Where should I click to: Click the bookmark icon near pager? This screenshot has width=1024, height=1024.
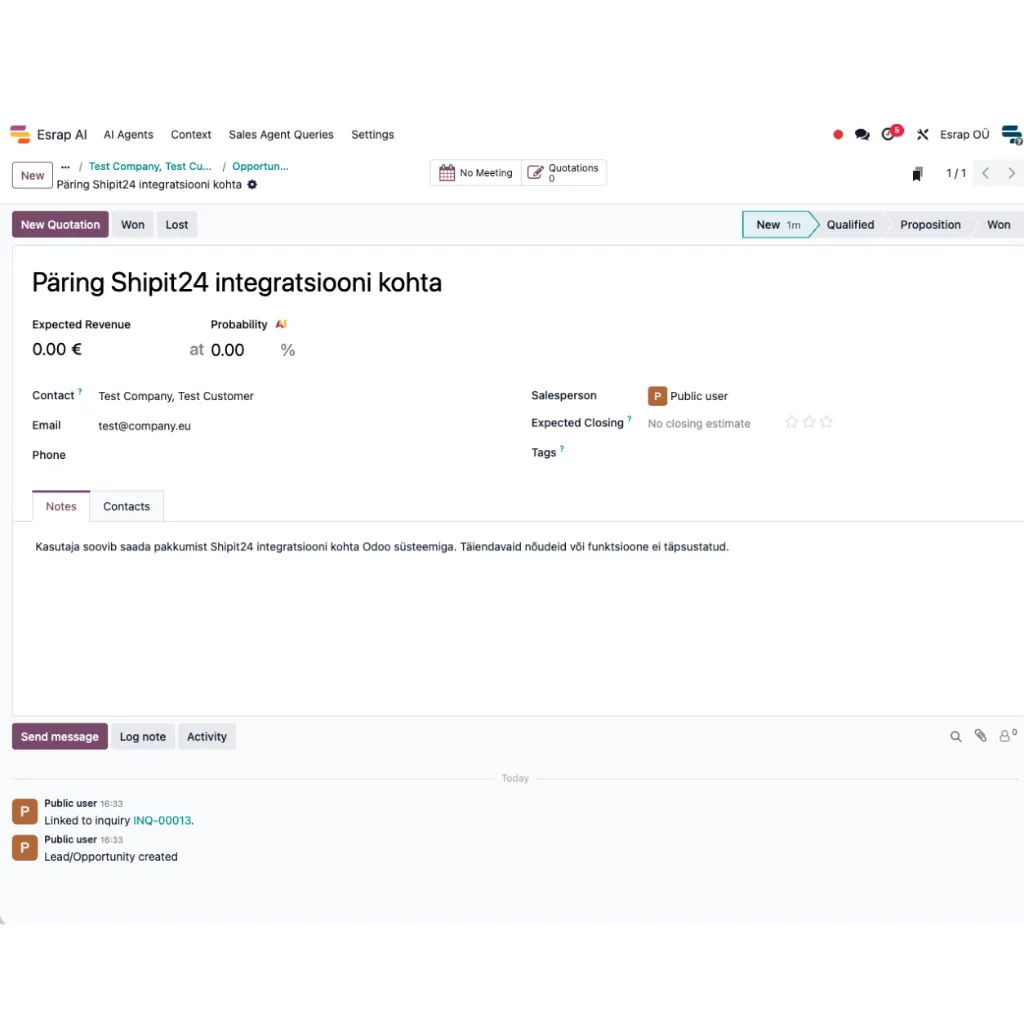pyautogui.click(x=918, y=174)
